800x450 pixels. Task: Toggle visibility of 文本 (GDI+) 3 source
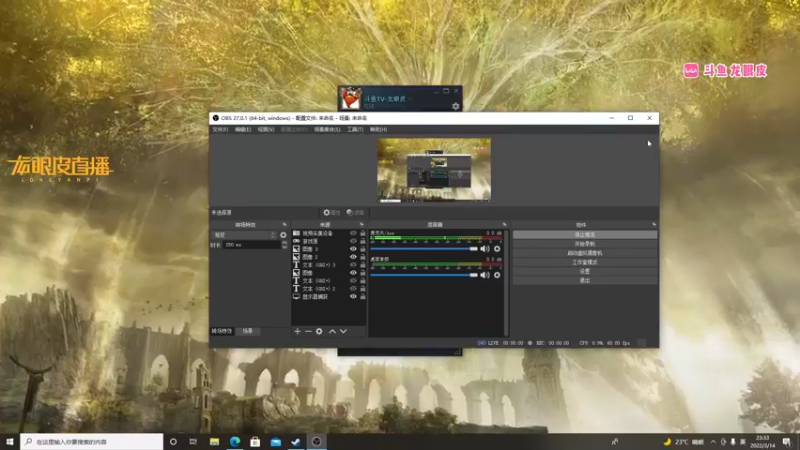pos(353,265)
